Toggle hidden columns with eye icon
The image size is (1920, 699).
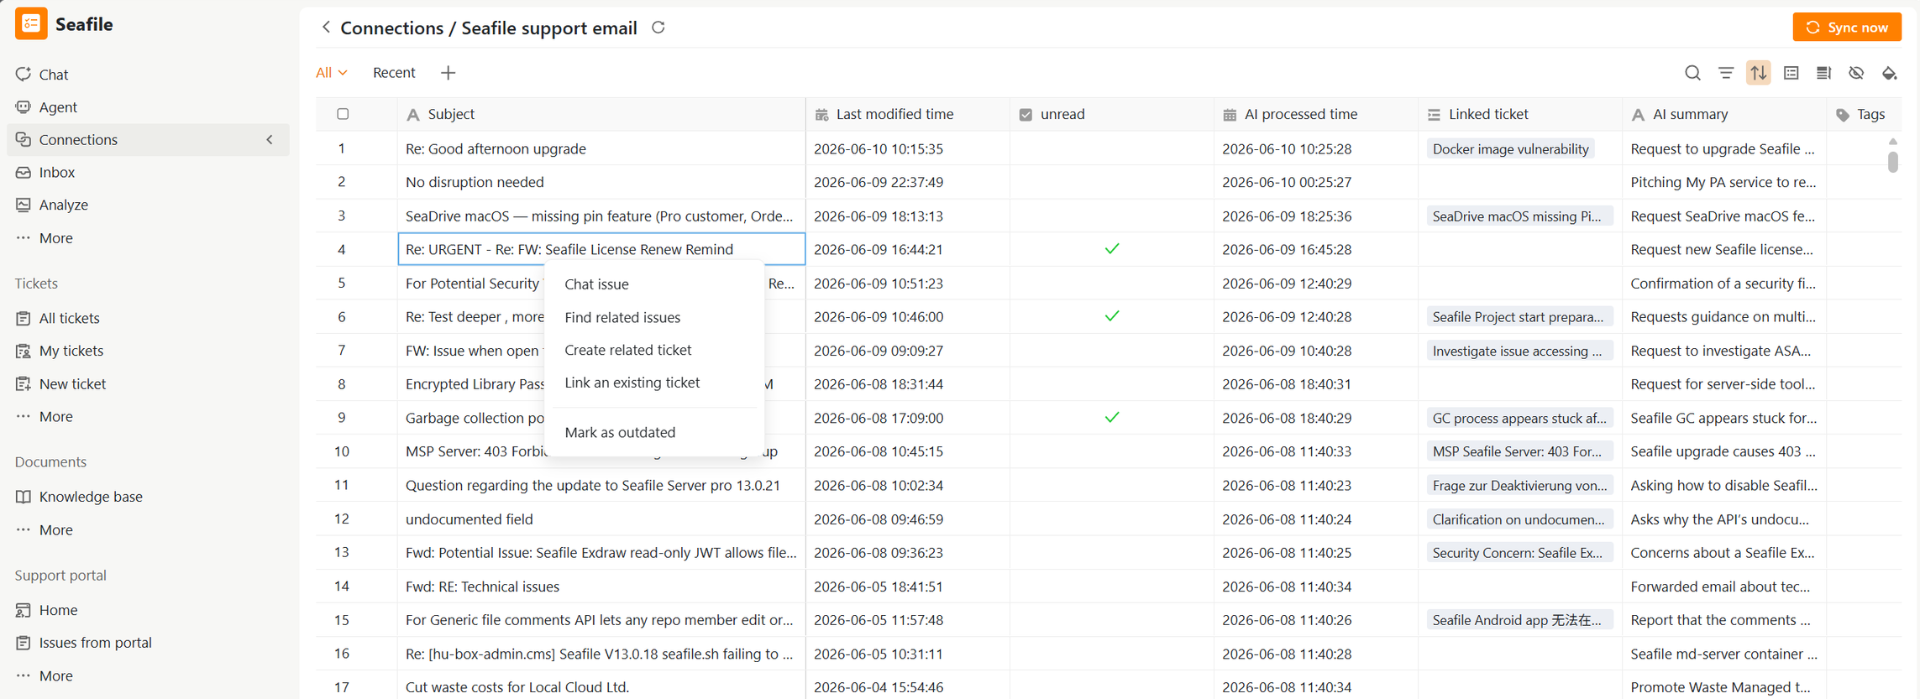point(1856,73)
